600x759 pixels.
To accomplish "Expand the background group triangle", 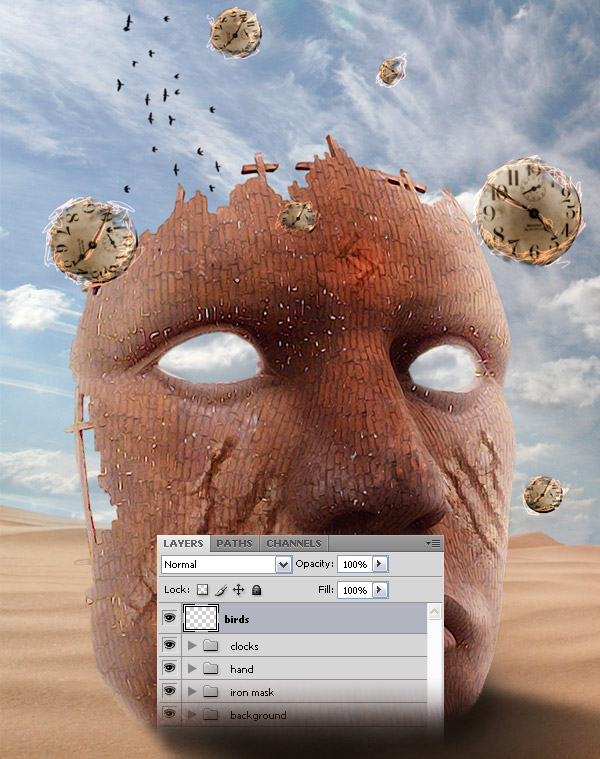I will coord(192,714).
